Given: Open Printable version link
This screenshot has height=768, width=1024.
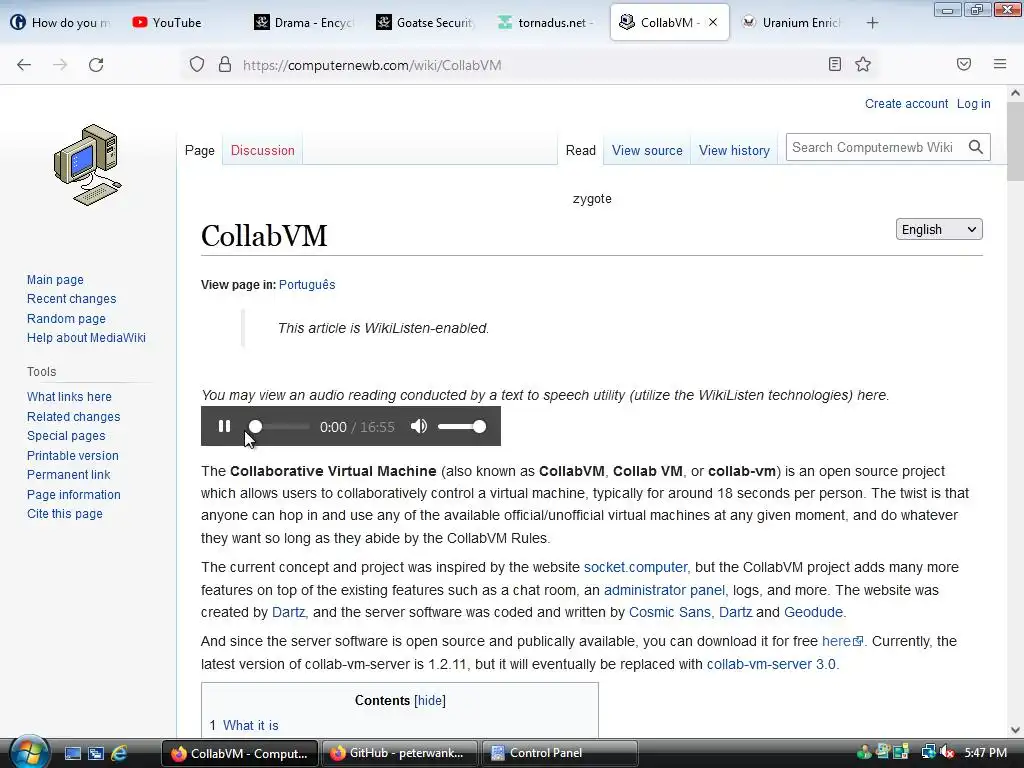Looking at the screenshot, I should click(72, 455).
